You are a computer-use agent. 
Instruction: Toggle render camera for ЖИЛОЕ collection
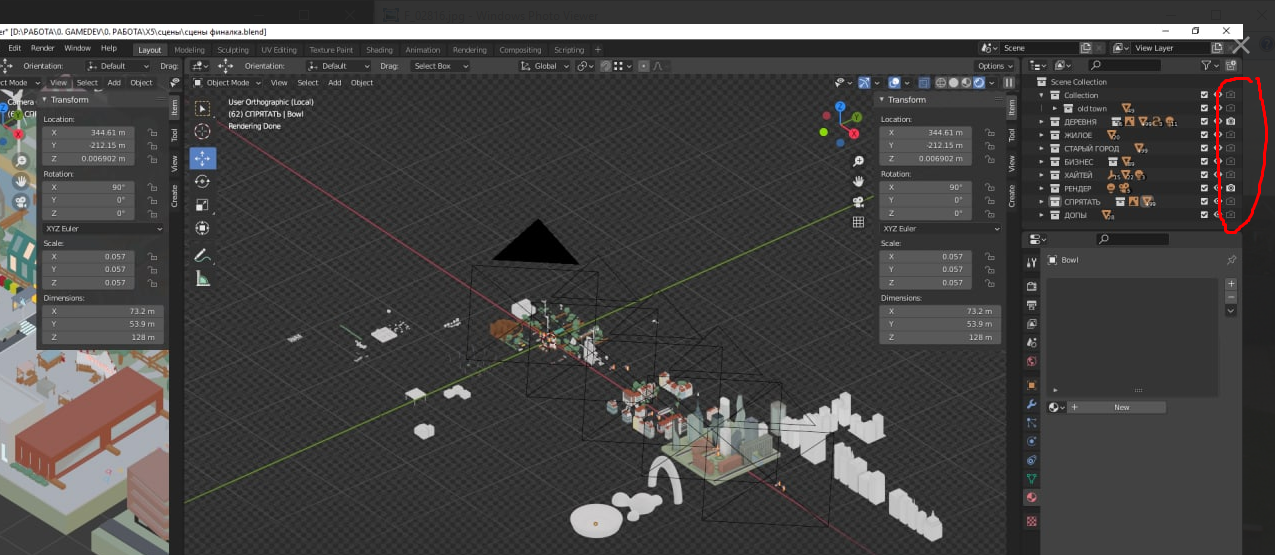[1231, 135]
